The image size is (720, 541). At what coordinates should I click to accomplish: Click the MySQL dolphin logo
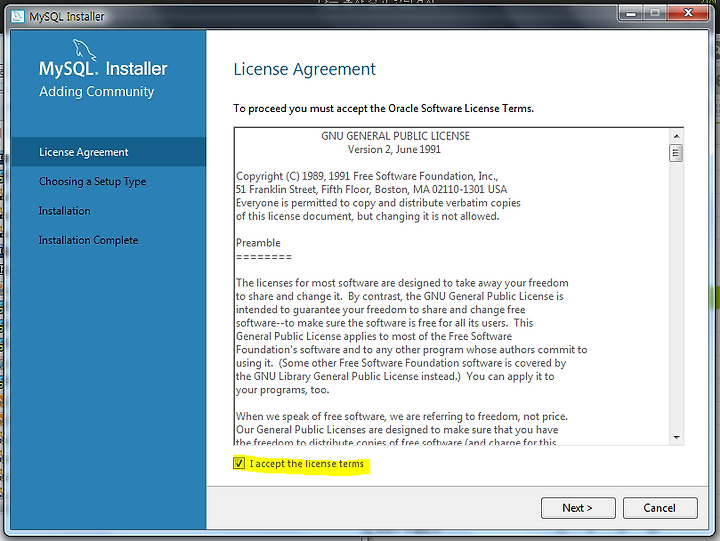(84, 50)
